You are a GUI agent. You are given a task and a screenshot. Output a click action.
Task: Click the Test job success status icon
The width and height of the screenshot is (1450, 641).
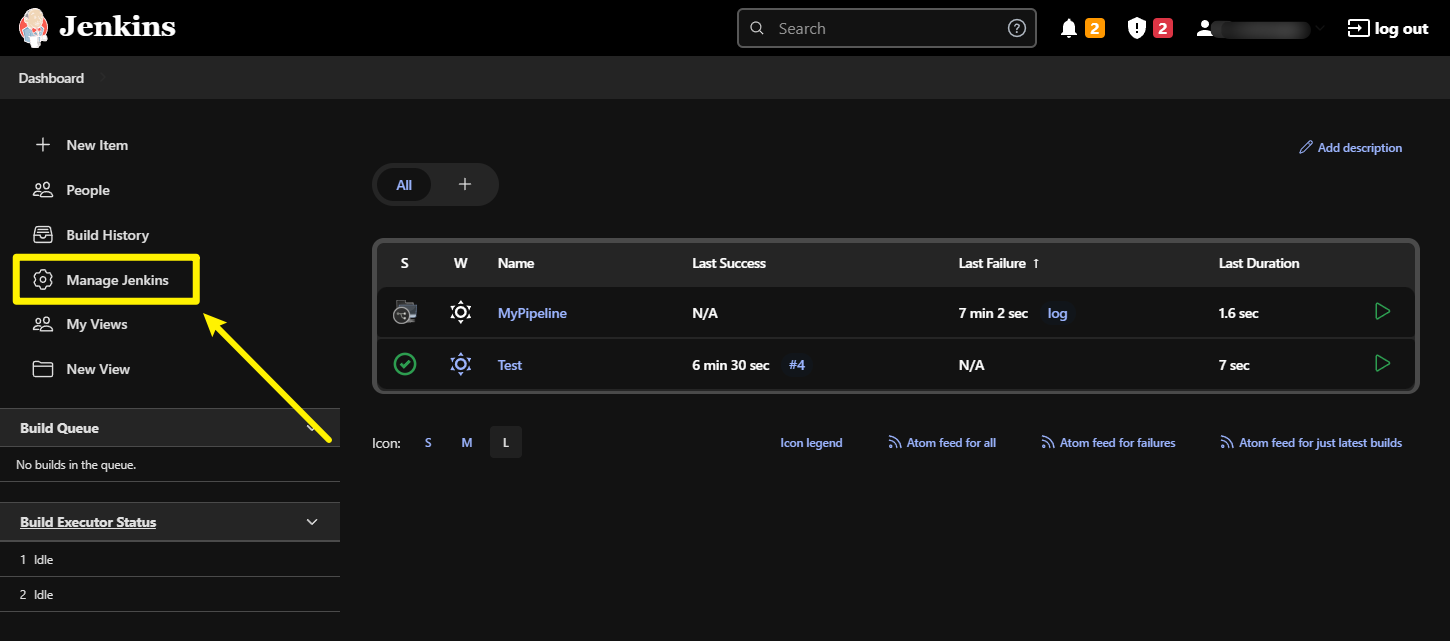click(x=404, y=364)
